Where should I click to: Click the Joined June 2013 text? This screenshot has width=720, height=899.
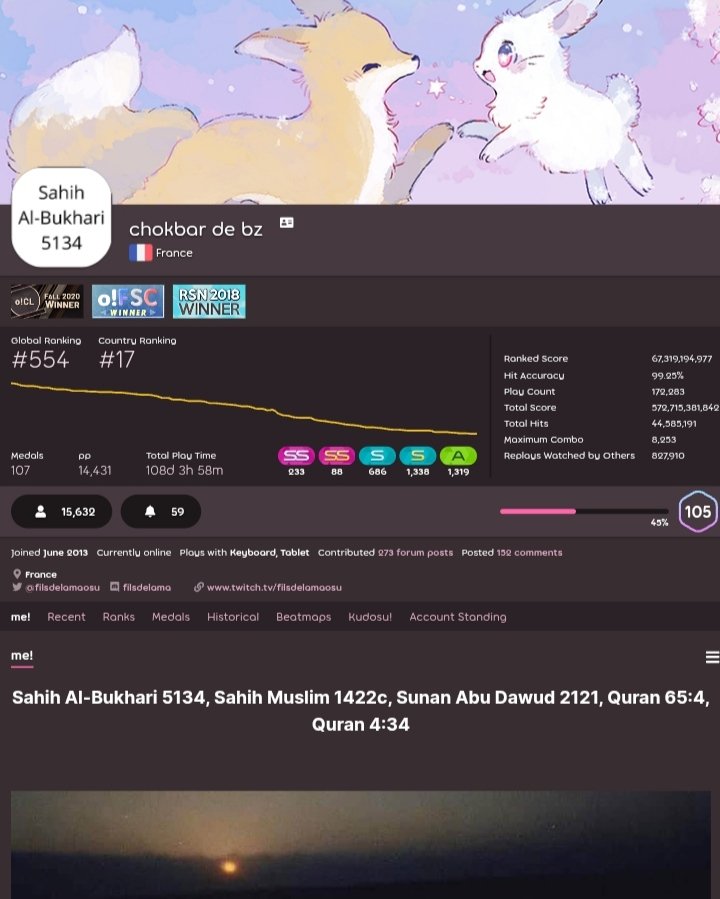[x=49, y=553]
